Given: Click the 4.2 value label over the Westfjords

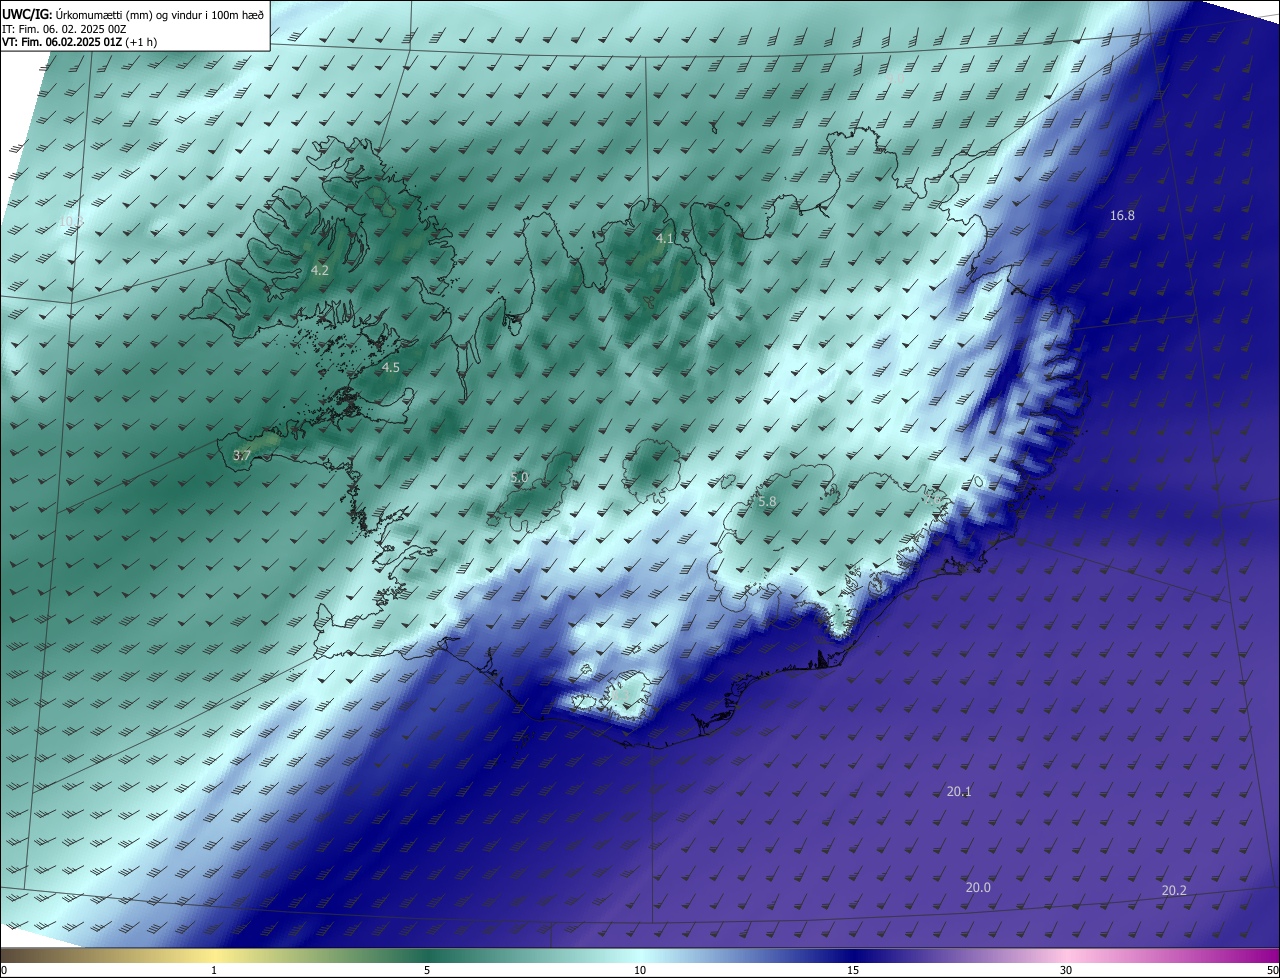Looking at the screenshot, I should pos(320,270).
